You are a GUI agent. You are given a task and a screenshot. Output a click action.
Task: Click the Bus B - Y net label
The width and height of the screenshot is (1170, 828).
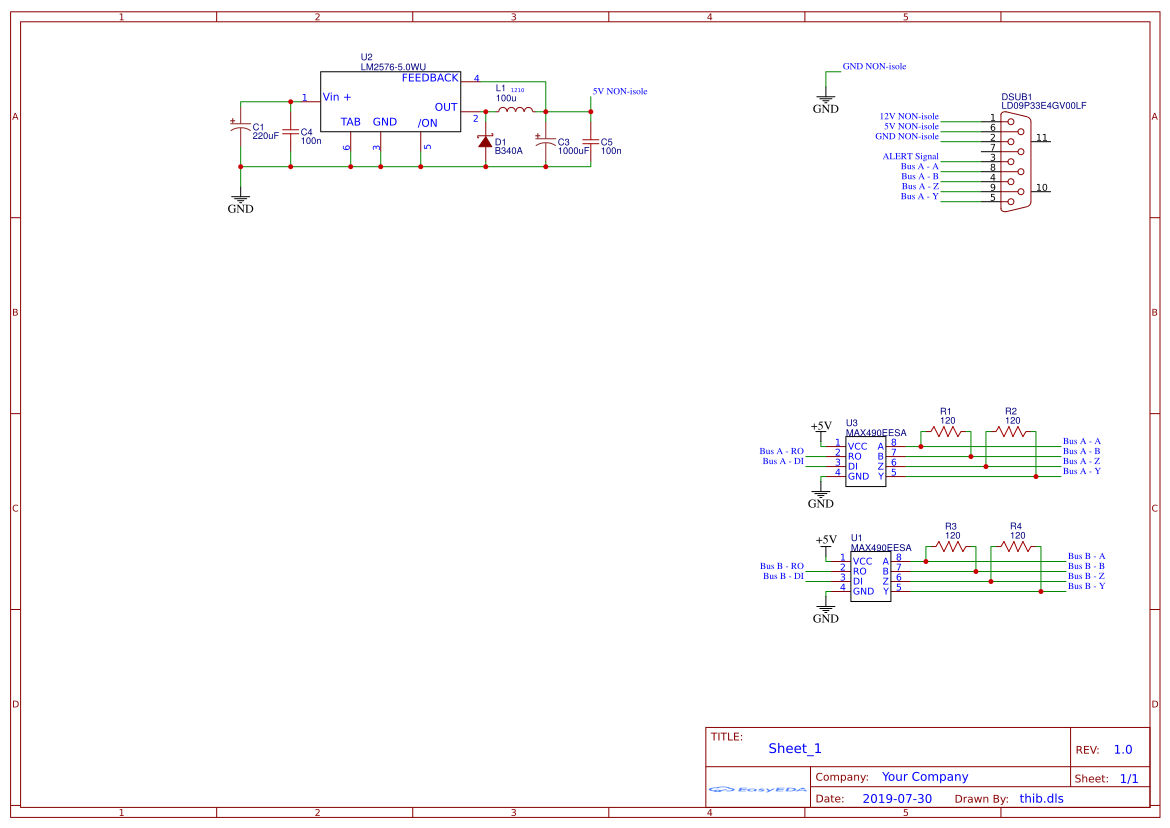tap(1086, 586)
